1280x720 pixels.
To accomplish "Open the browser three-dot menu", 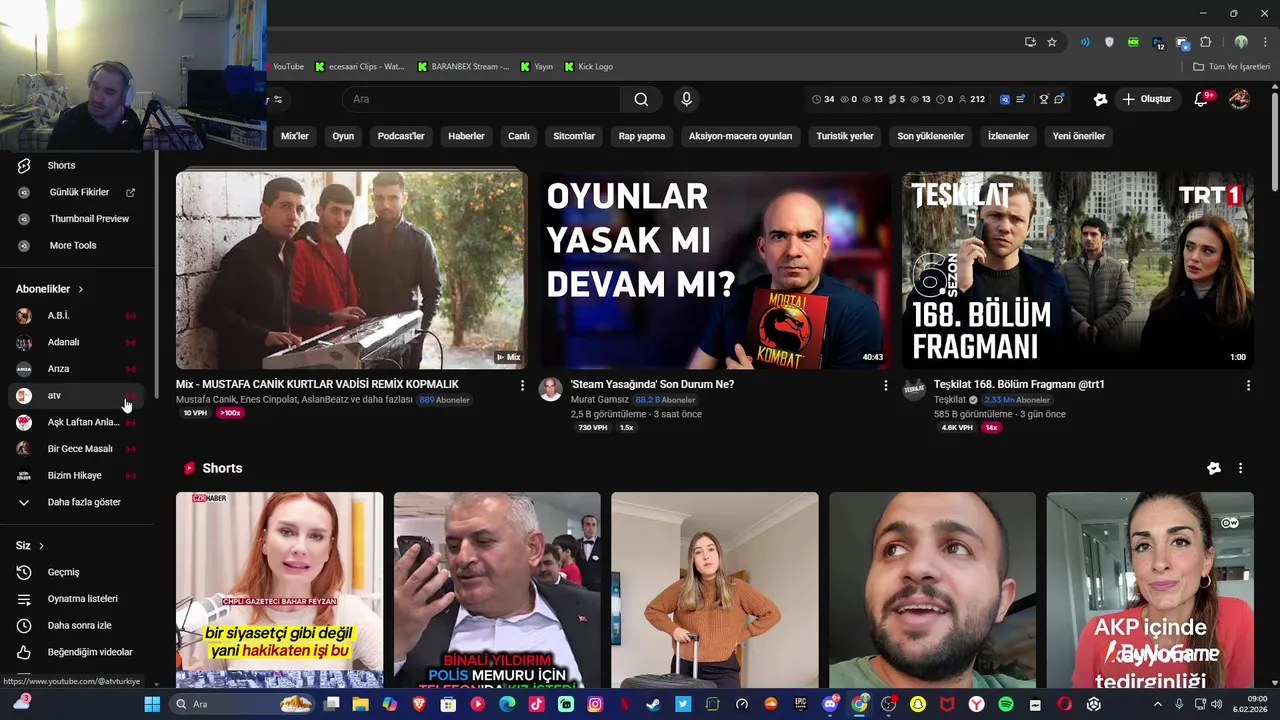I will click(1266, 42).
